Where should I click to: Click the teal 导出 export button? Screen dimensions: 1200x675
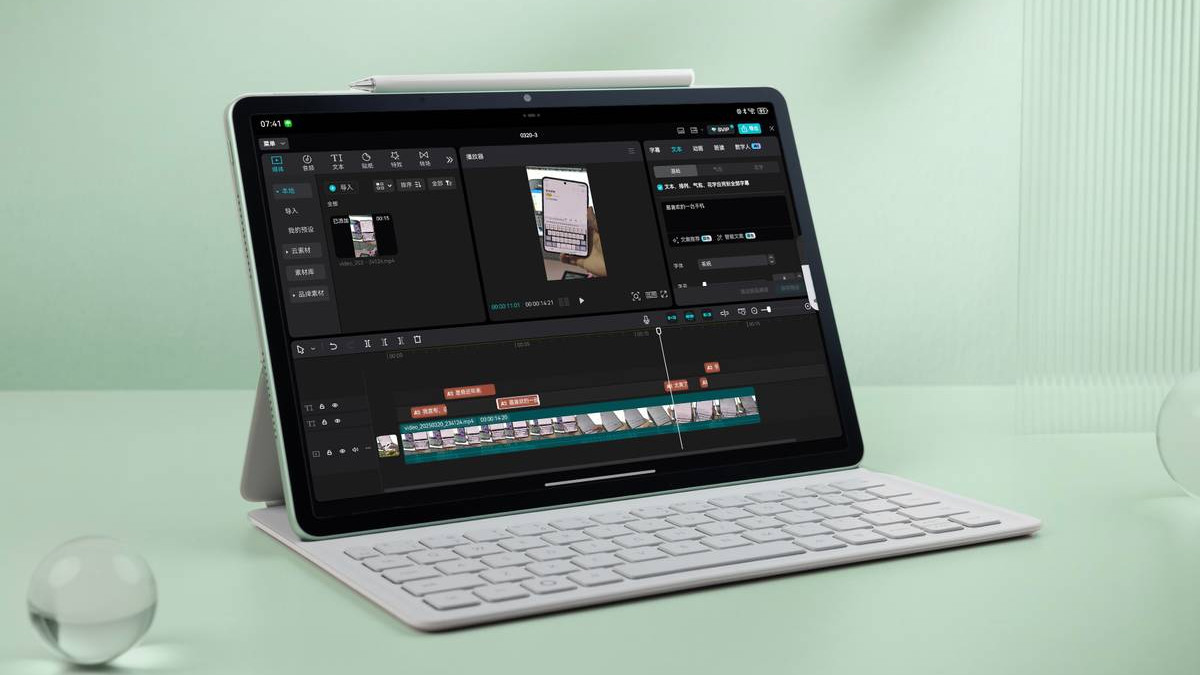[x=749, y=128]
